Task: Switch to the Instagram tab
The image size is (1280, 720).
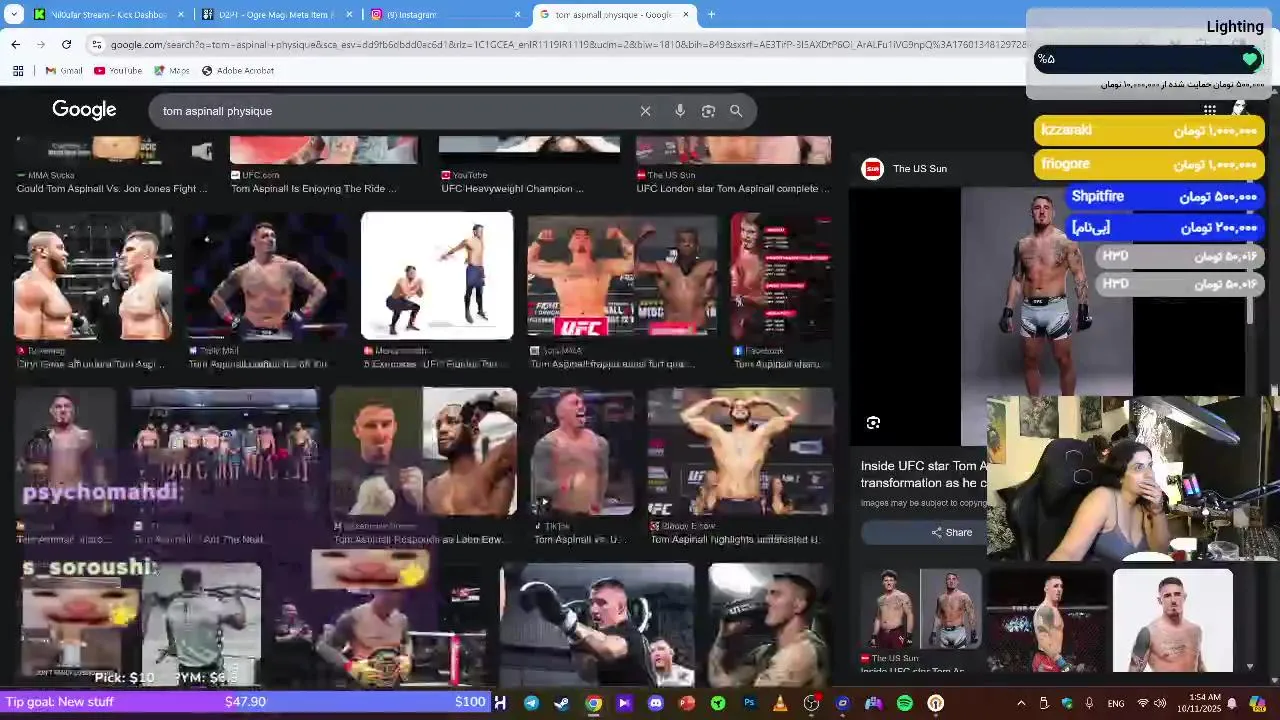Action: (446, 14)
